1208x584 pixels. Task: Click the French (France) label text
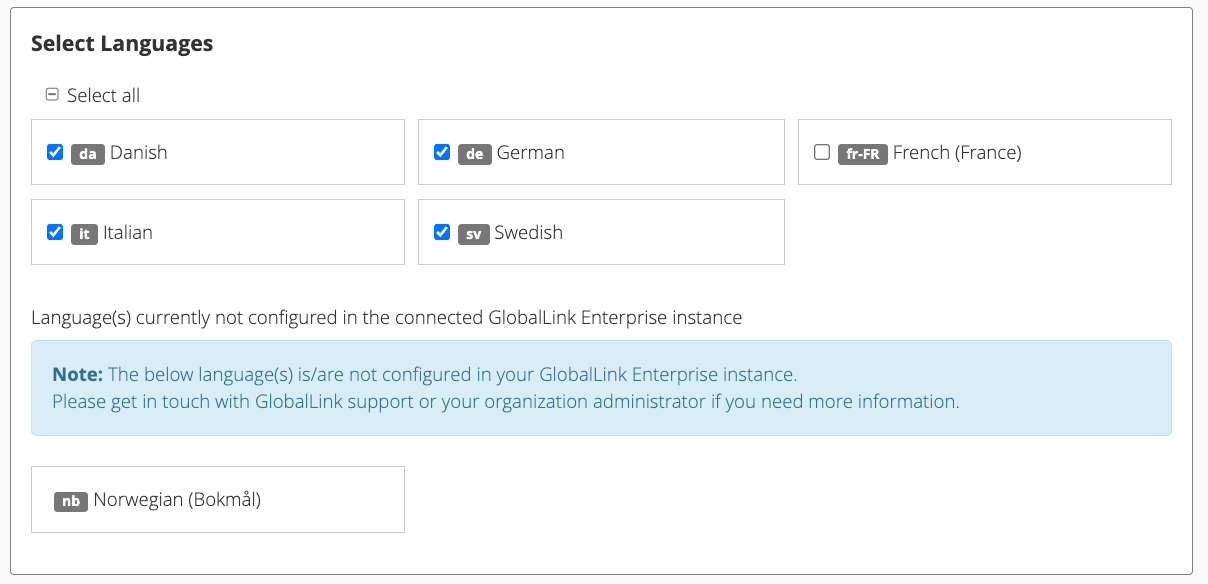pos(957,153)
